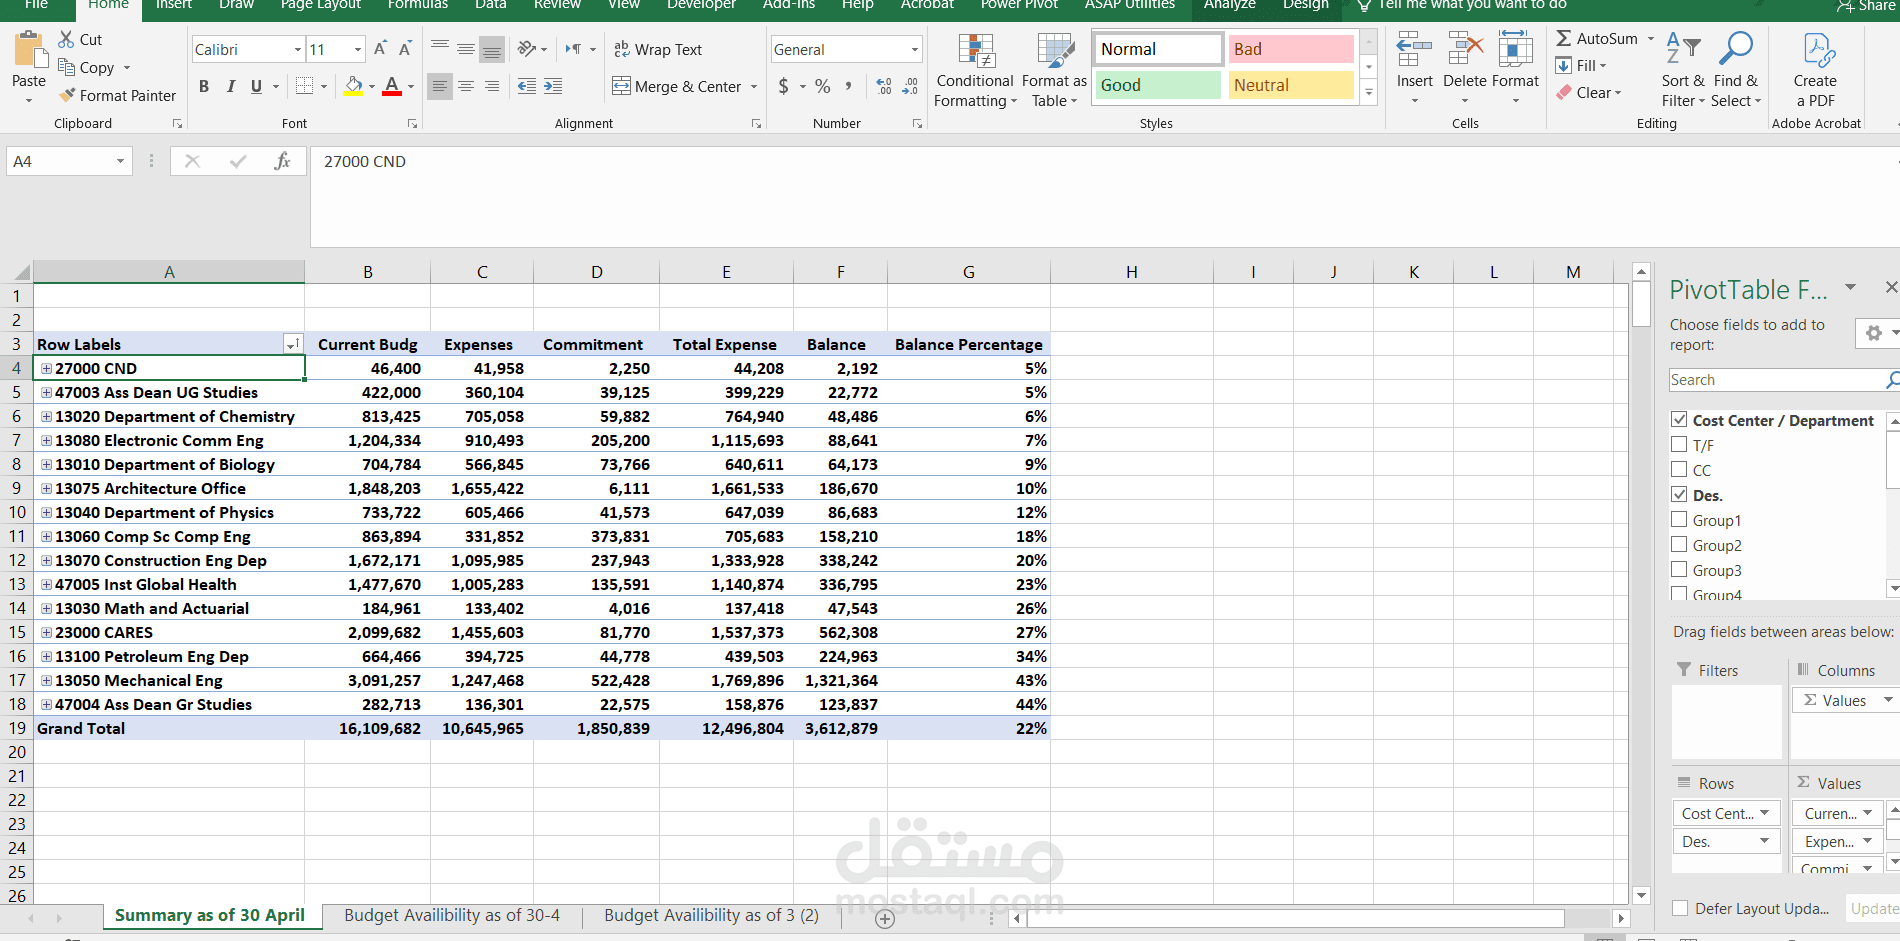Click the Find & Select magnifier icon
Screen dimensions: 1900x941
[x=1735, y=48]
